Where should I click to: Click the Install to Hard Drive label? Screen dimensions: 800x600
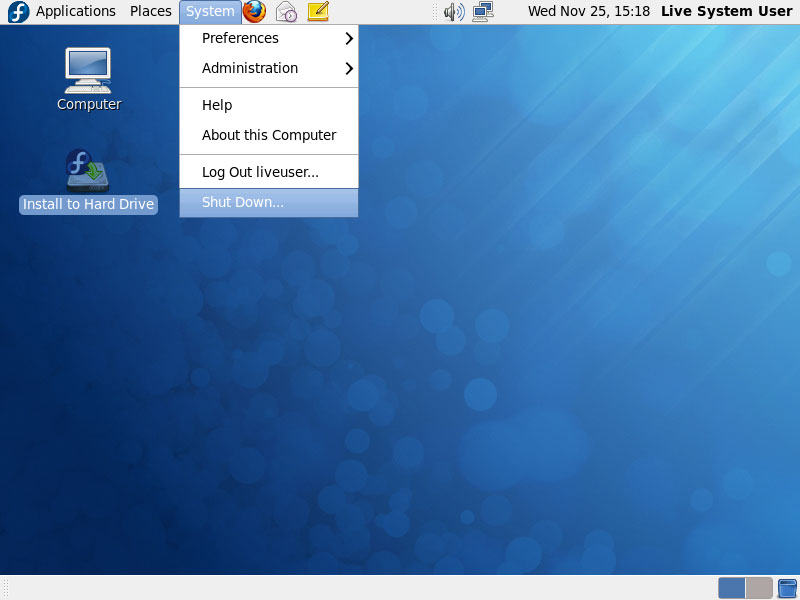(88, 204)
